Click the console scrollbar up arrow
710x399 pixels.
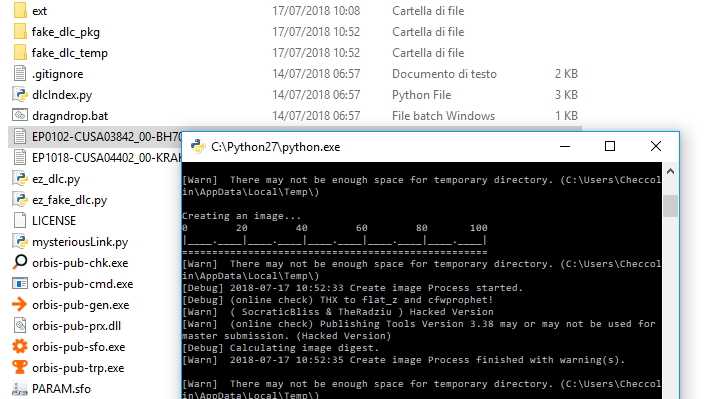click(671, 171)
